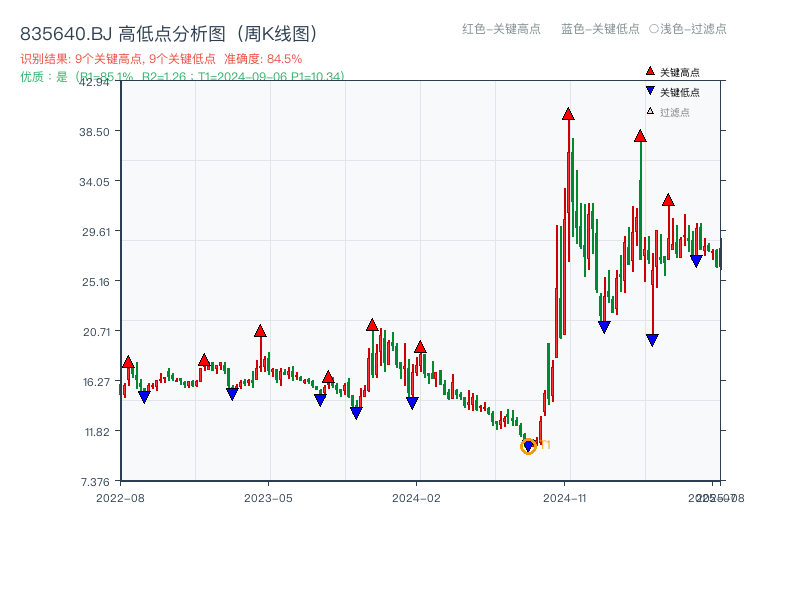This screenshot has width=800, height=600.
Task: Click the blue low triangle right after 2024-11 spike
Action: tap(604, 327)
